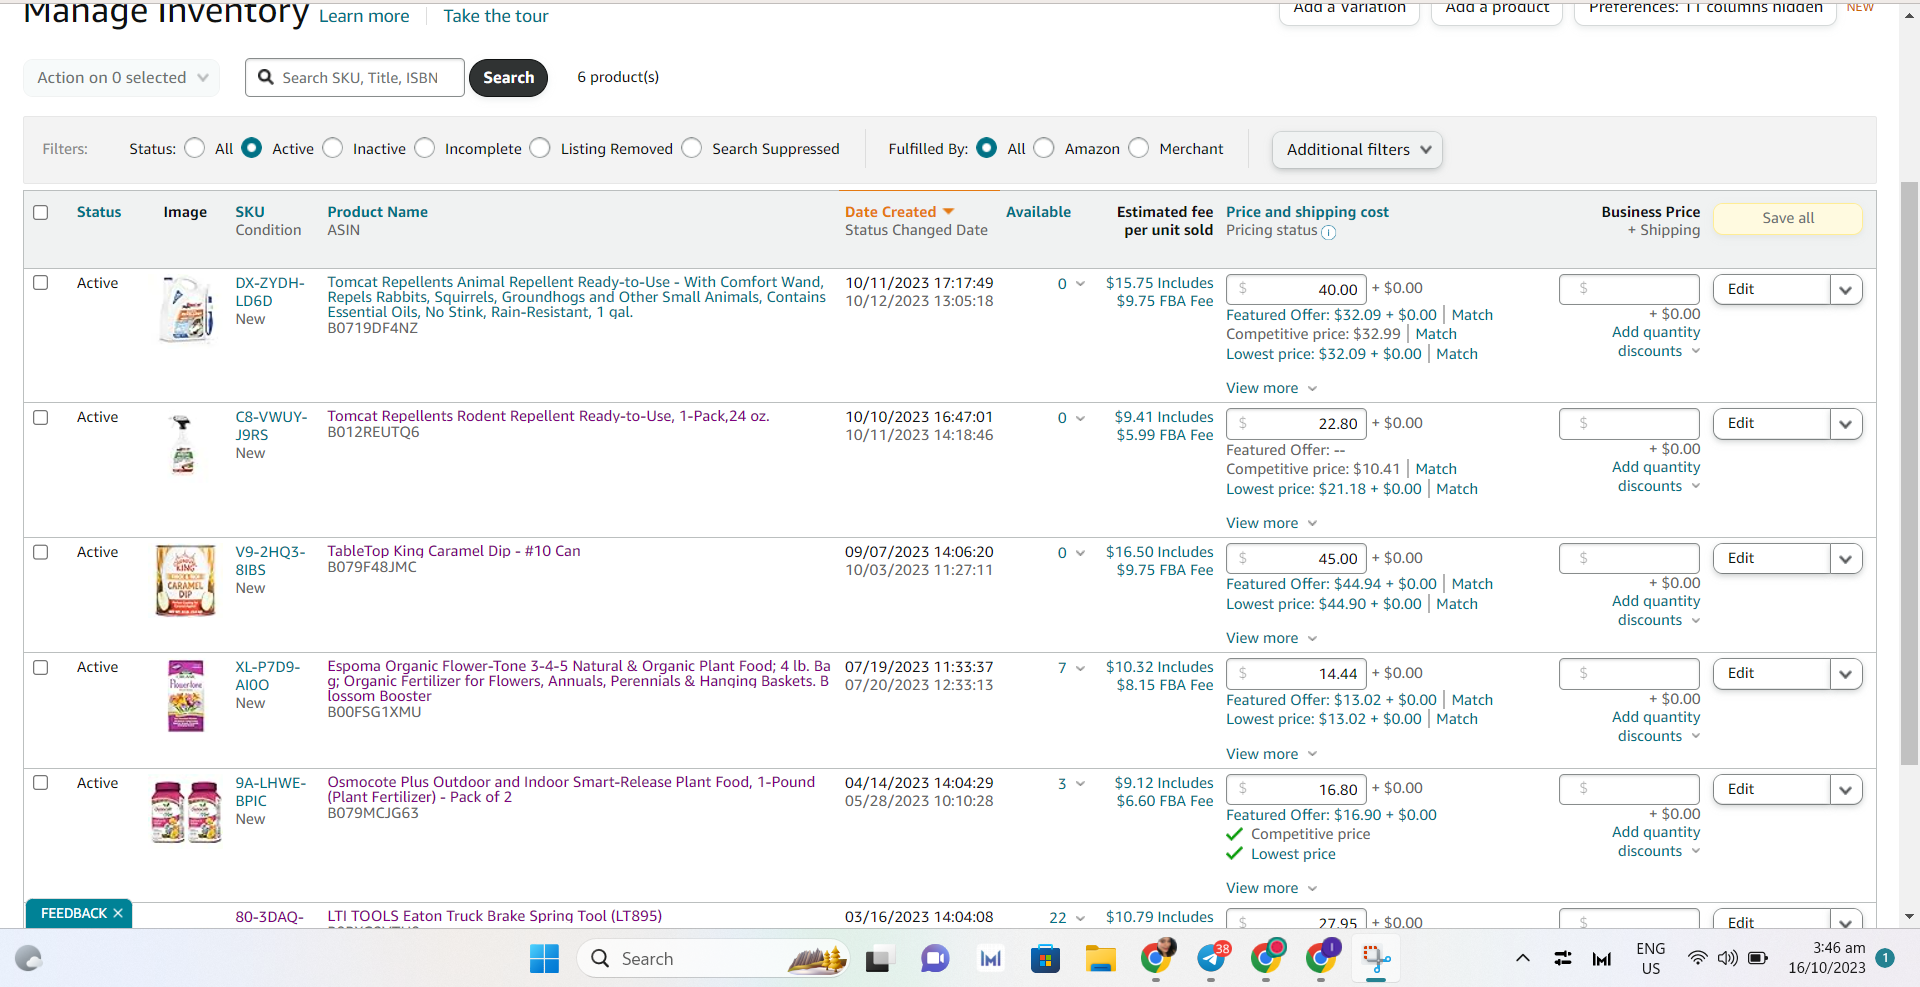Click the Business Price field for Osmocote row
Screen dimensions: 1920x987
click(x=1629, y=789)
